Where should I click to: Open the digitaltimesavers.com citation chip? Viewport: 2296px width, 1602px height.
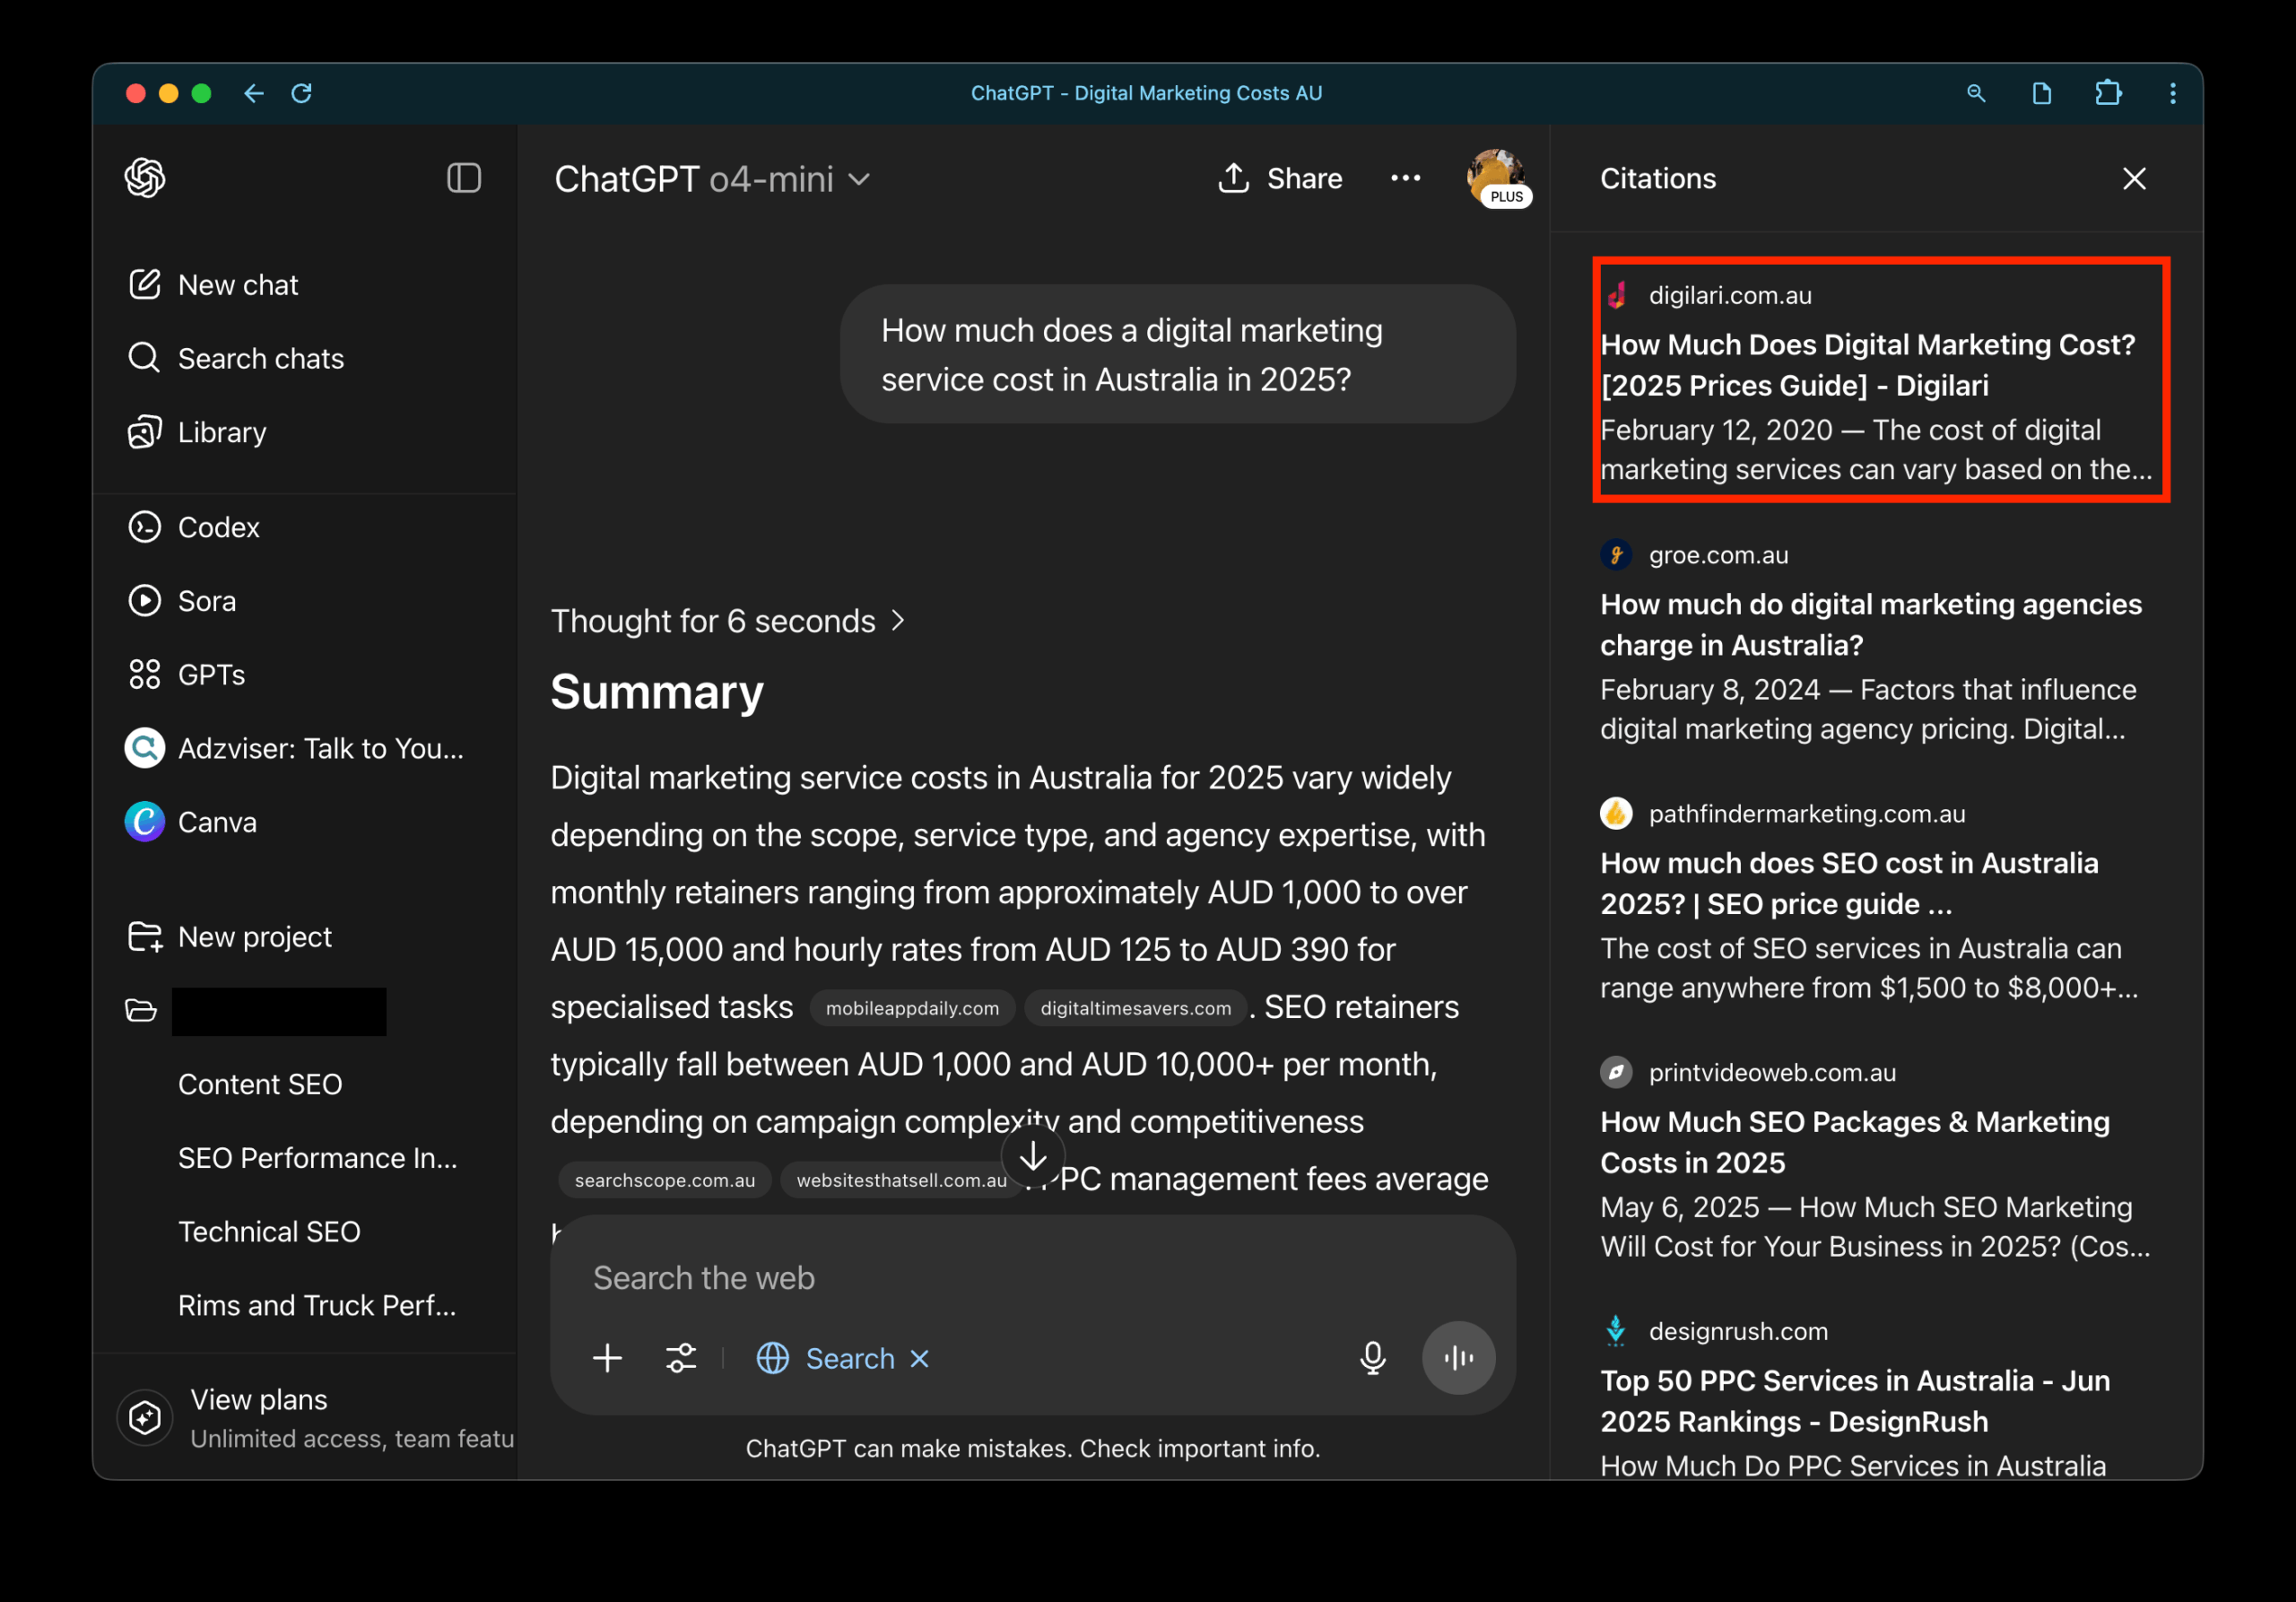pyautogui.click(x=1136, y=1008)
